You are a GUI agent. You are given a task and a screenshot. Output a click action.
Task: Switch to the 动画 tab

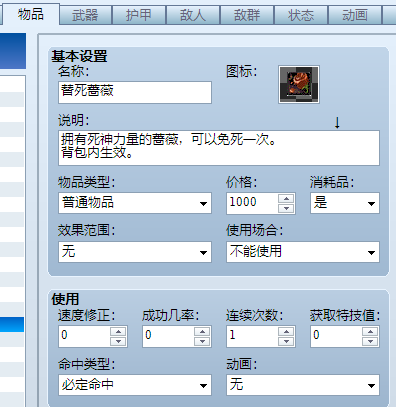tap(355, 15)
